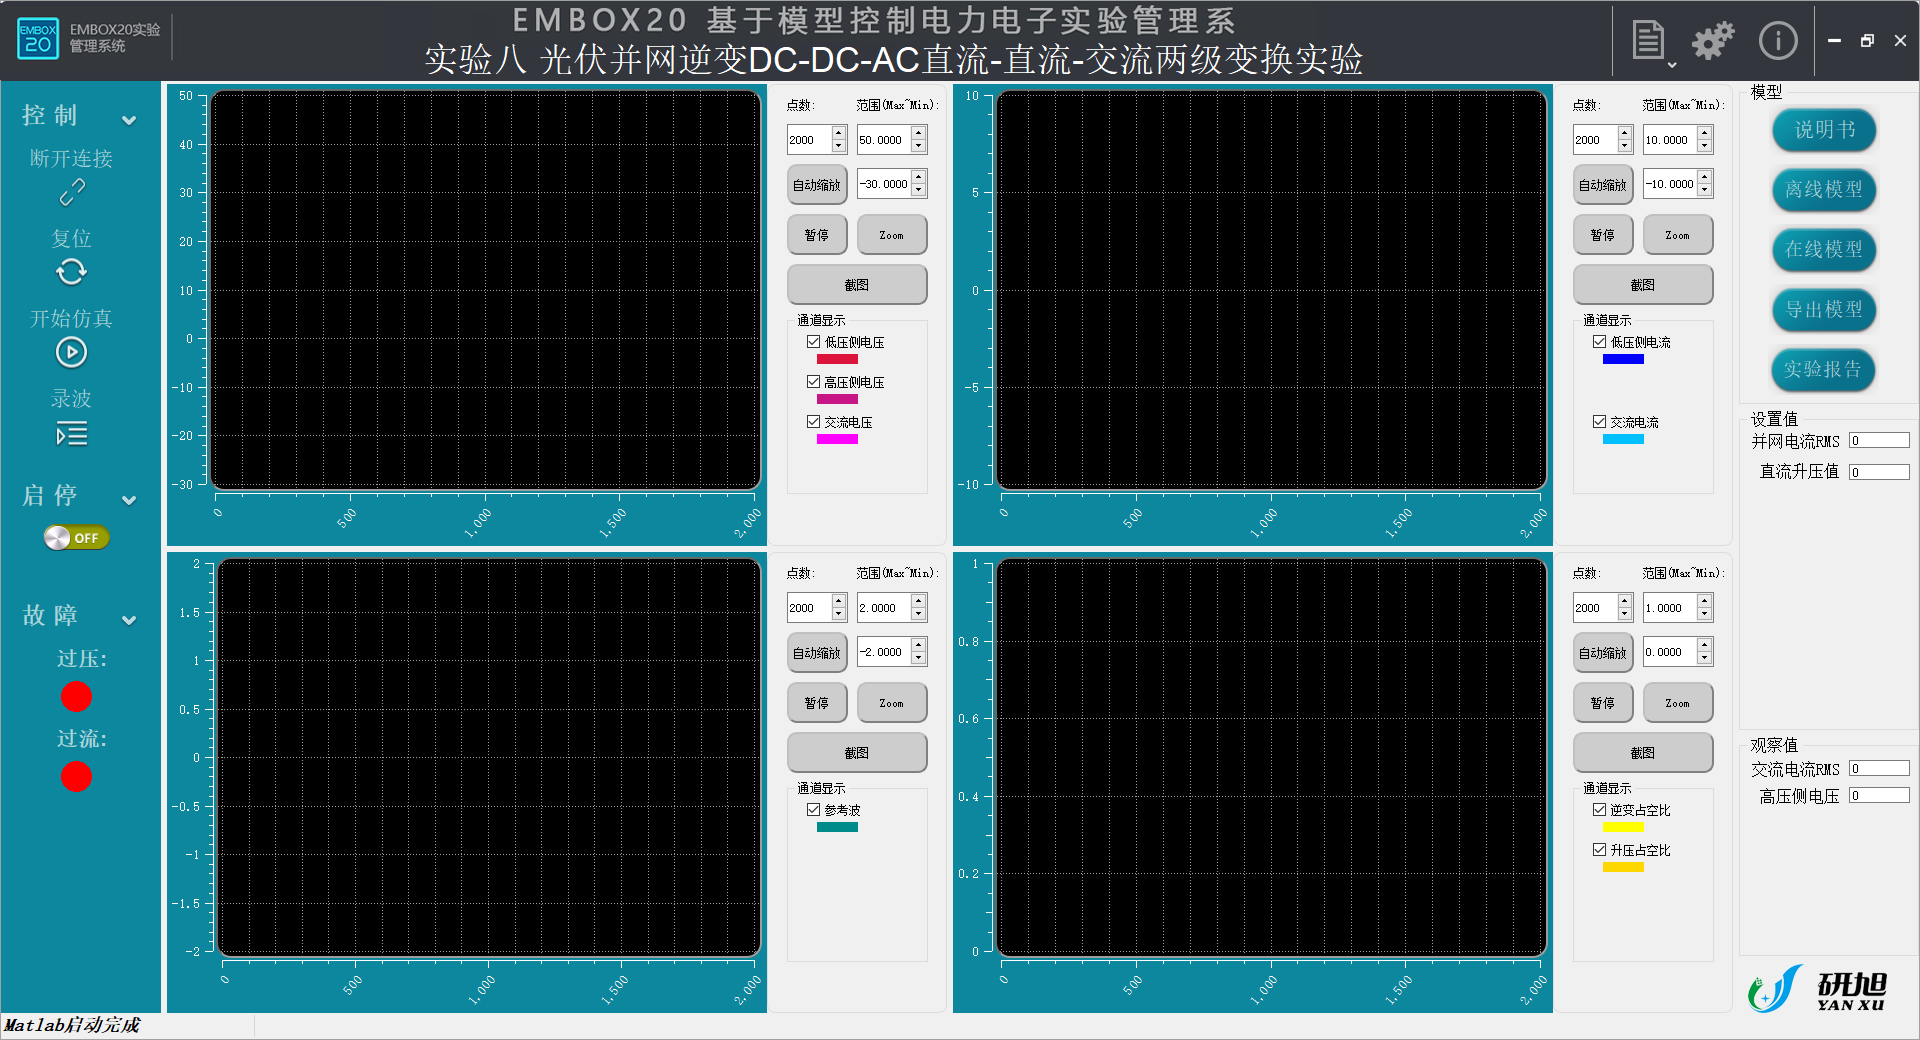Click yellow swatch under 逆变占空比

coord(1623,827)
